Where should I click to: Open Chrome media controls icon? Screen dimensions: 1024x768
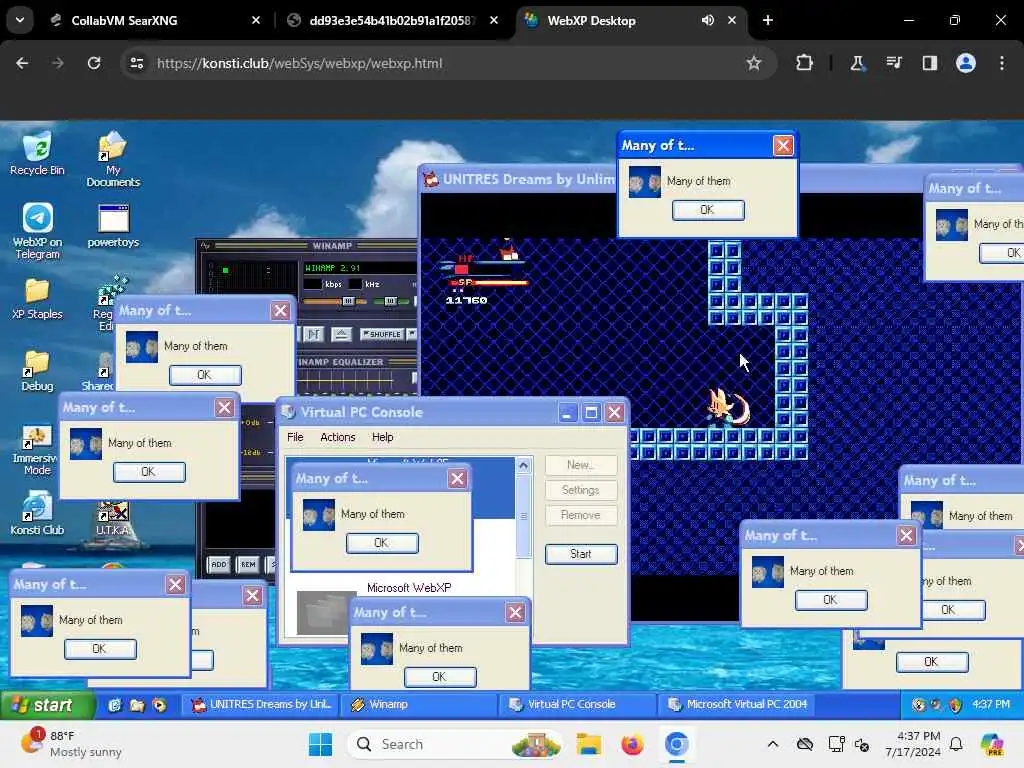tap(893, 63)
